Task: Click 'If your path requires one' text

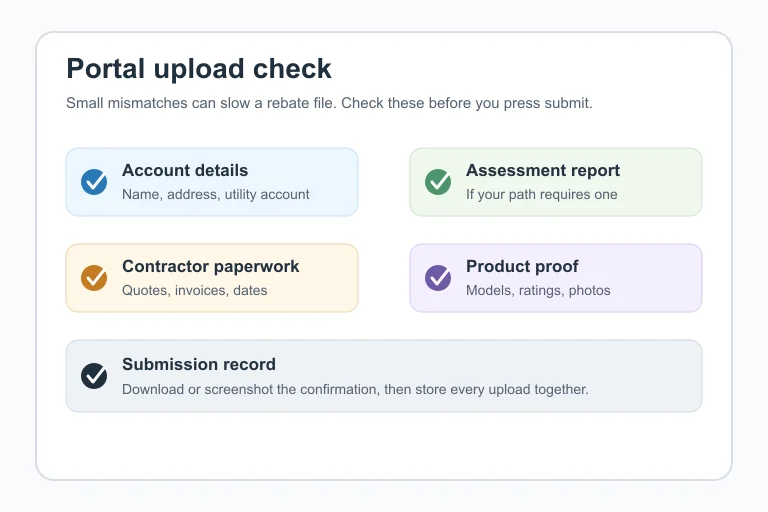Action: click(541, 195)
